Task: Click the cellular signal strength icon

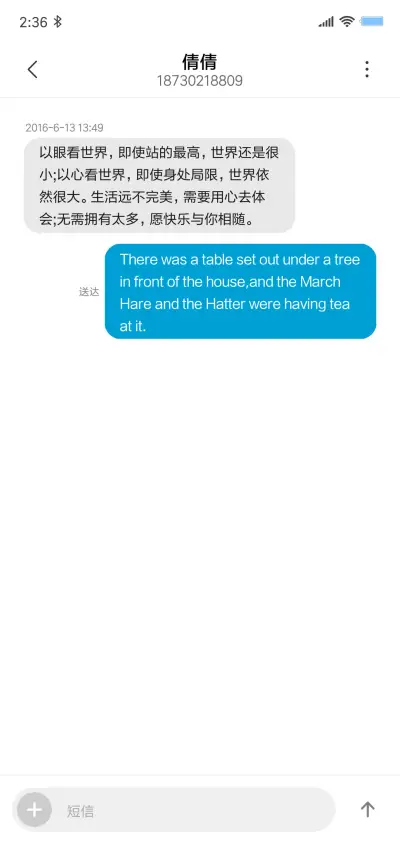Action: (326, 22)
